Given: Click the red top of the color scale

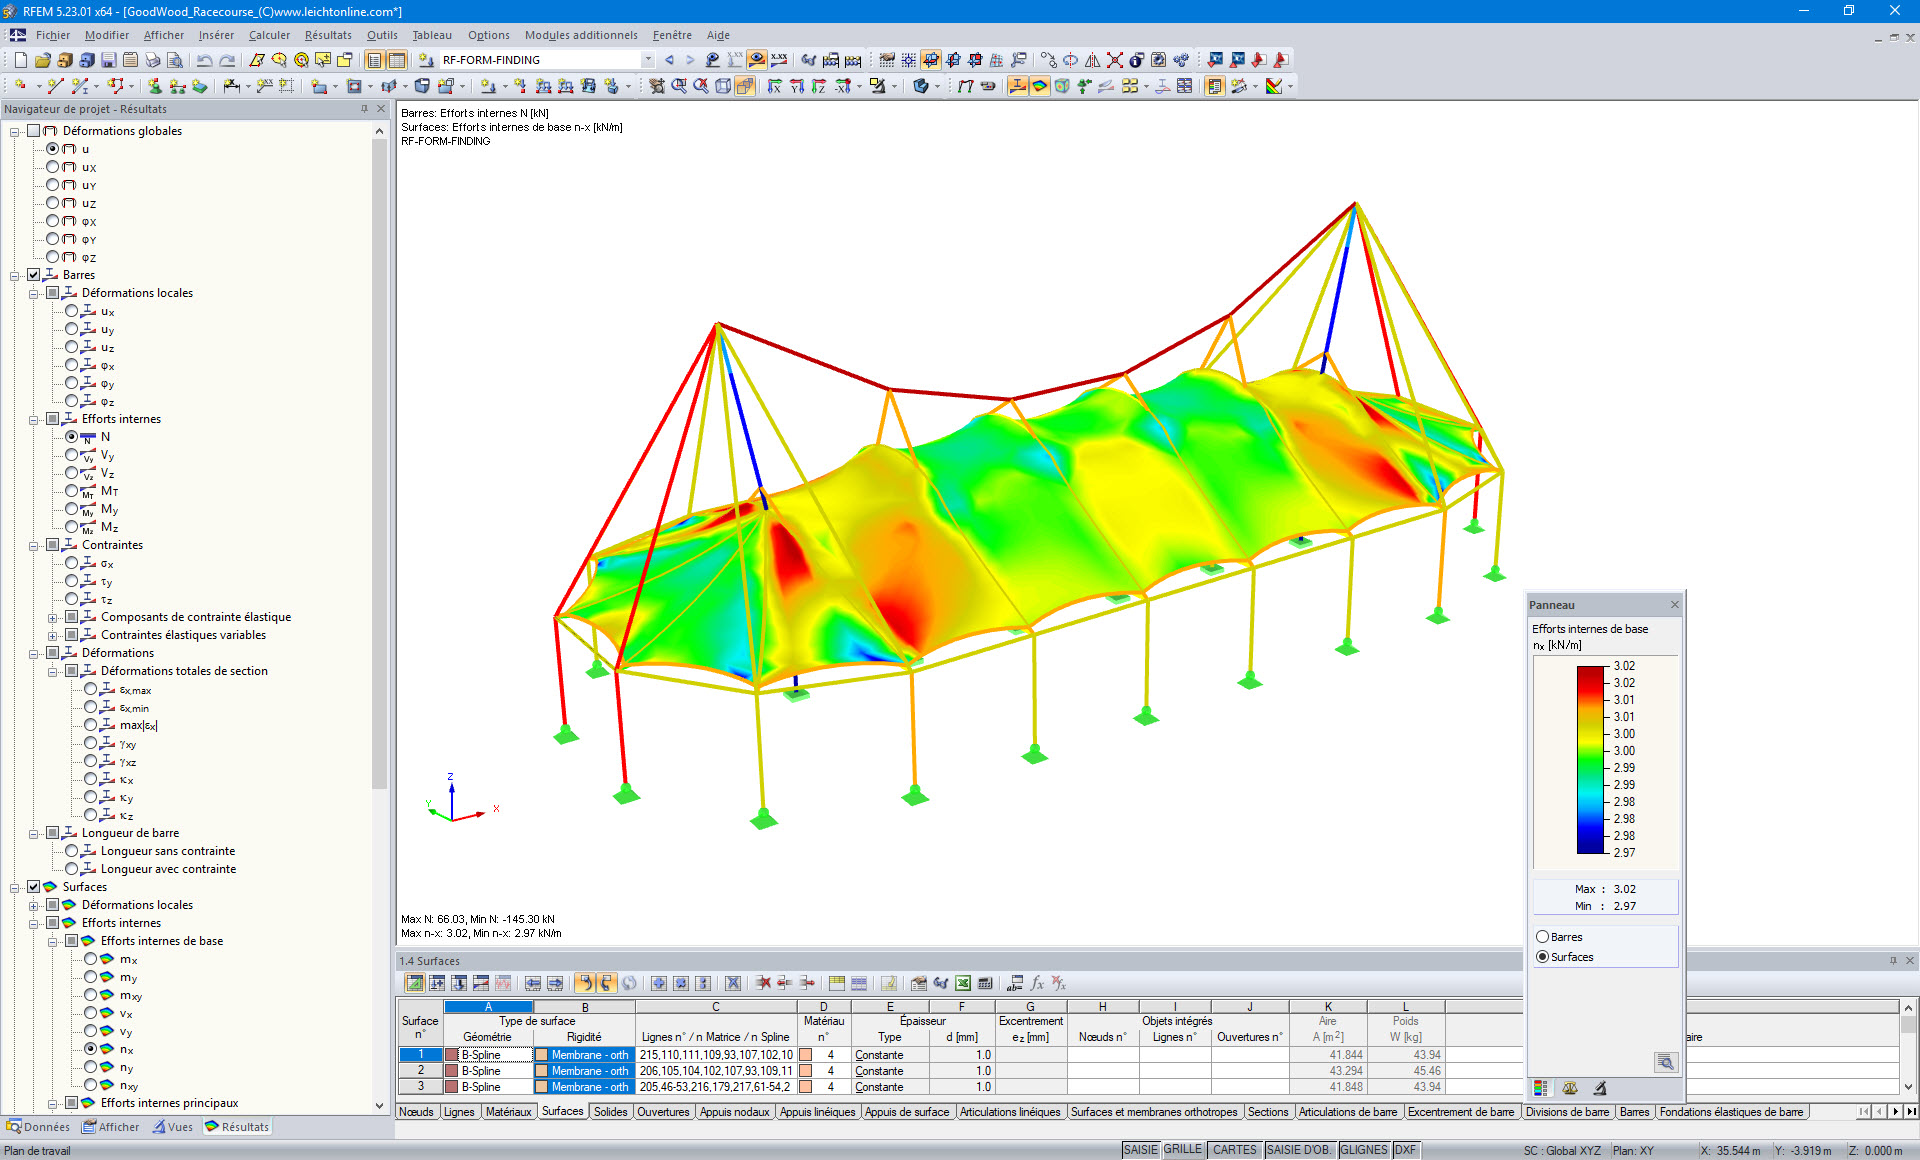Looking at the screenshot, I should [1590, 676].
